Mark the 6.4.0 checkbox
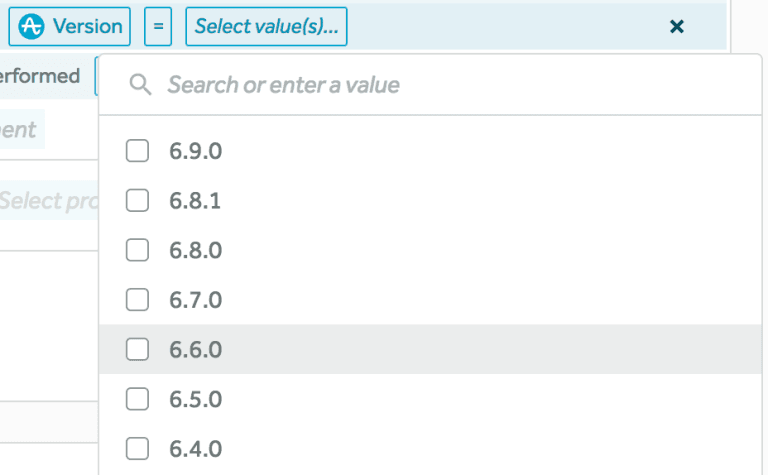The image size is (768, 475). coord(137,448)
